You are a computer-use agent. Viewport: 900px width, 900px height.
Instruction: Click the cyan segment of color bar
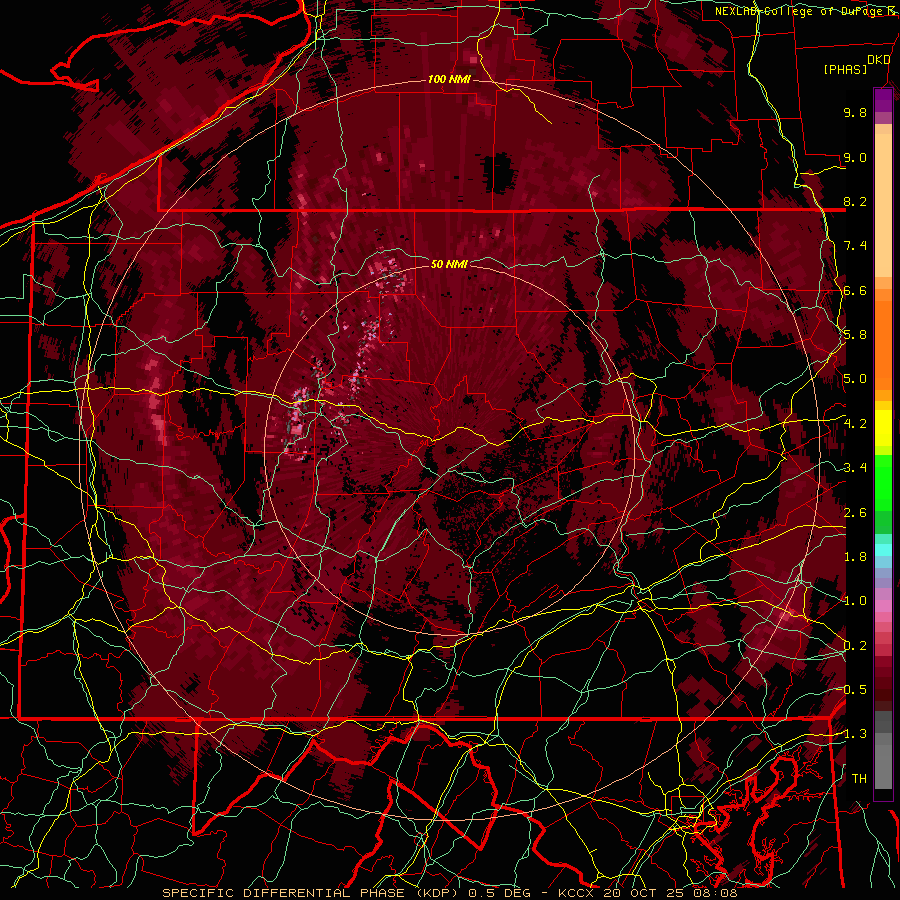pos(883,549)
